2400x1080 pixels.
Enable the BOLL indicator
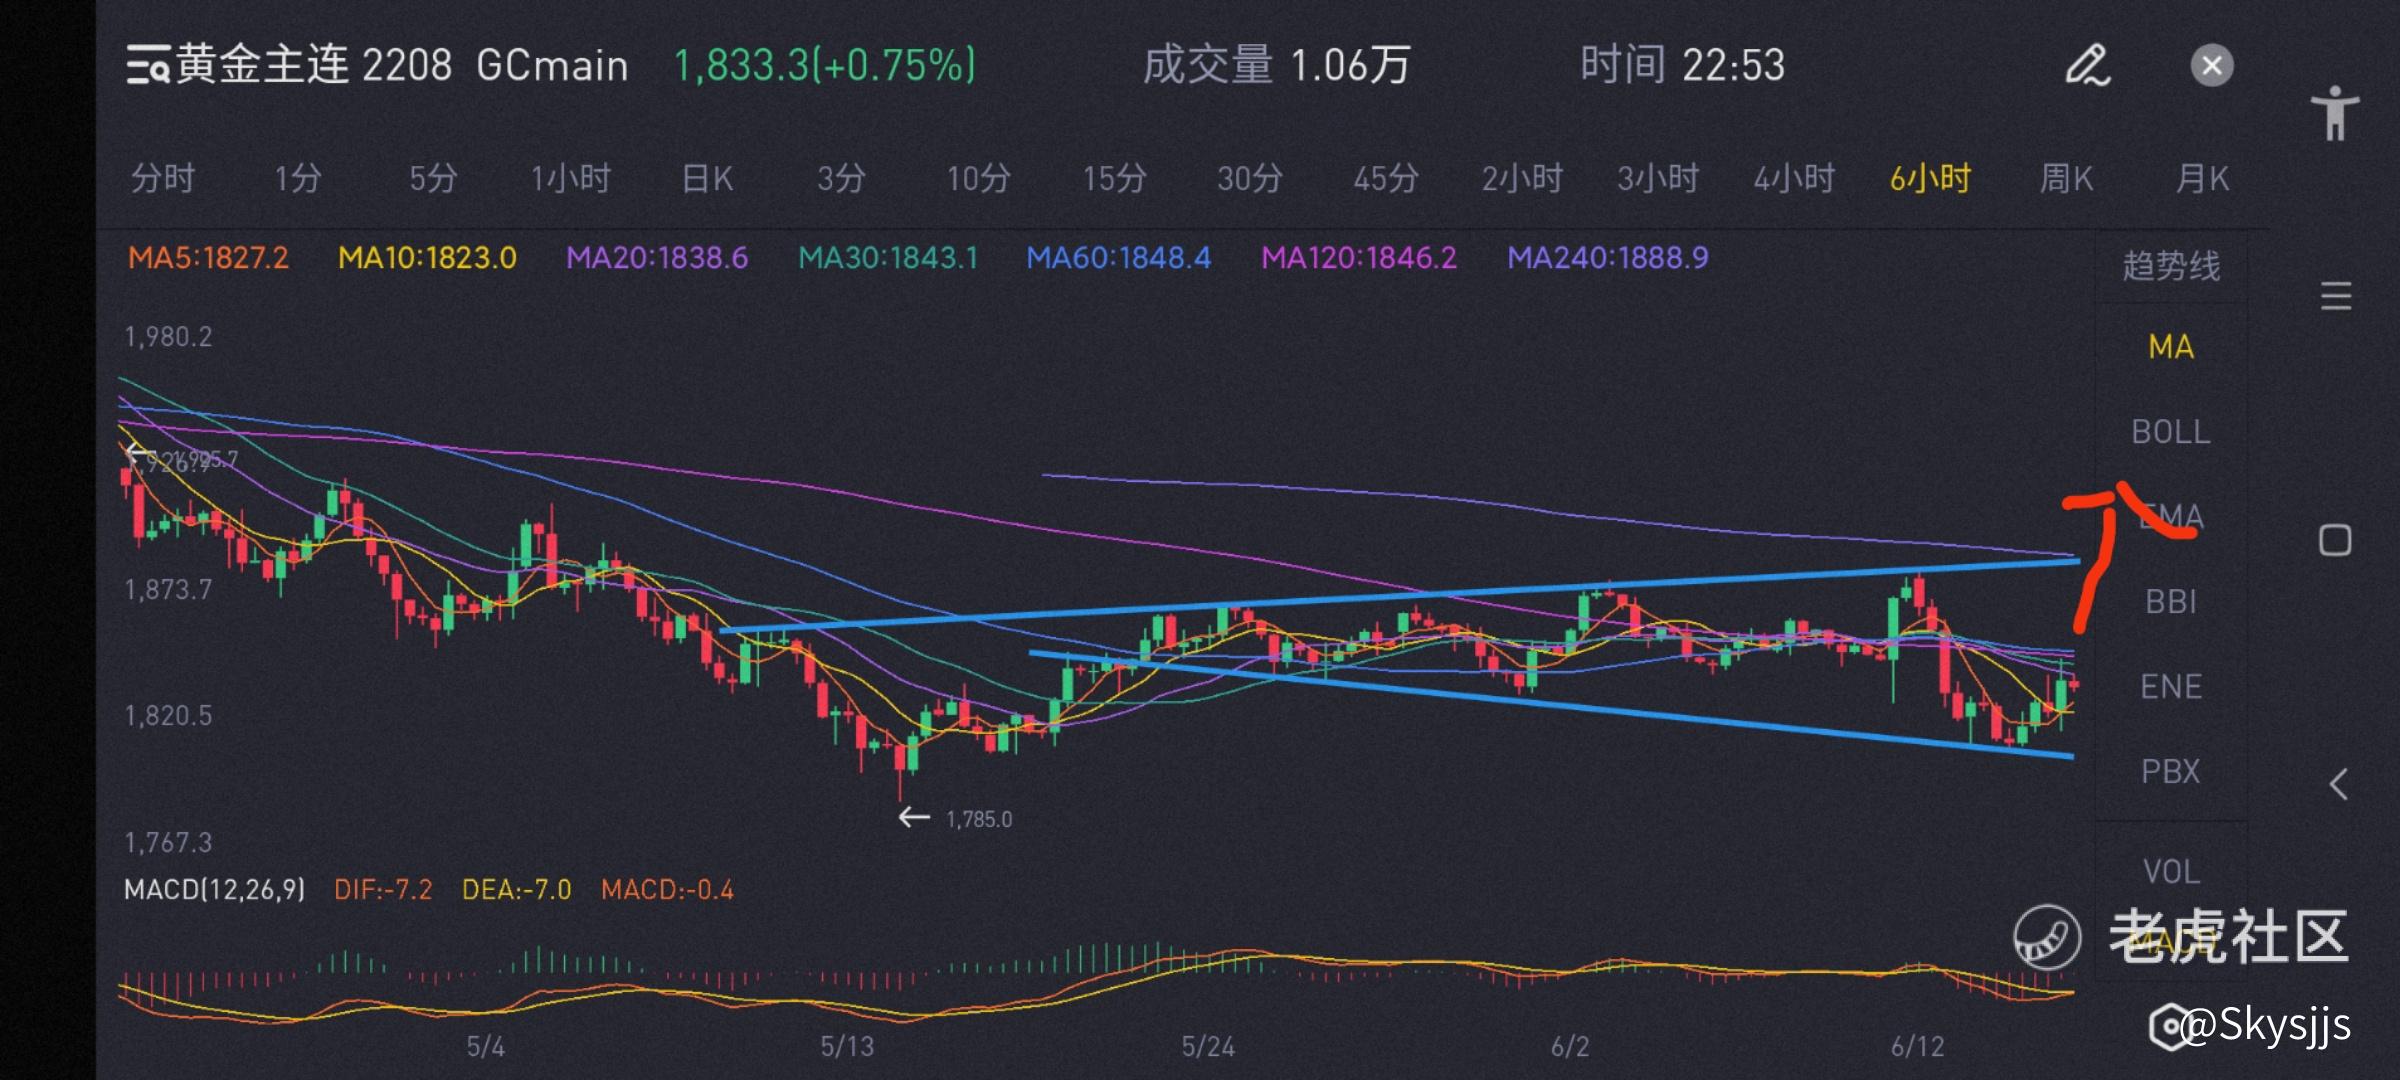tap(2170, 432)
